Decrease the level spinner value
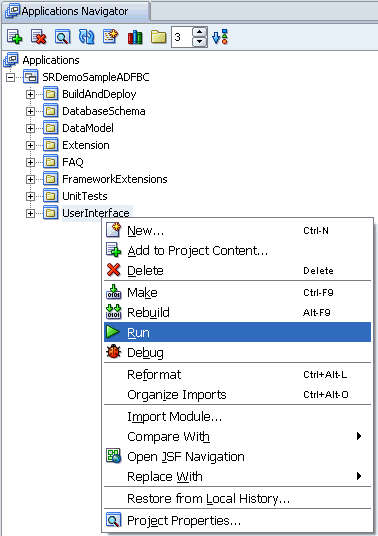 (200, 42)
